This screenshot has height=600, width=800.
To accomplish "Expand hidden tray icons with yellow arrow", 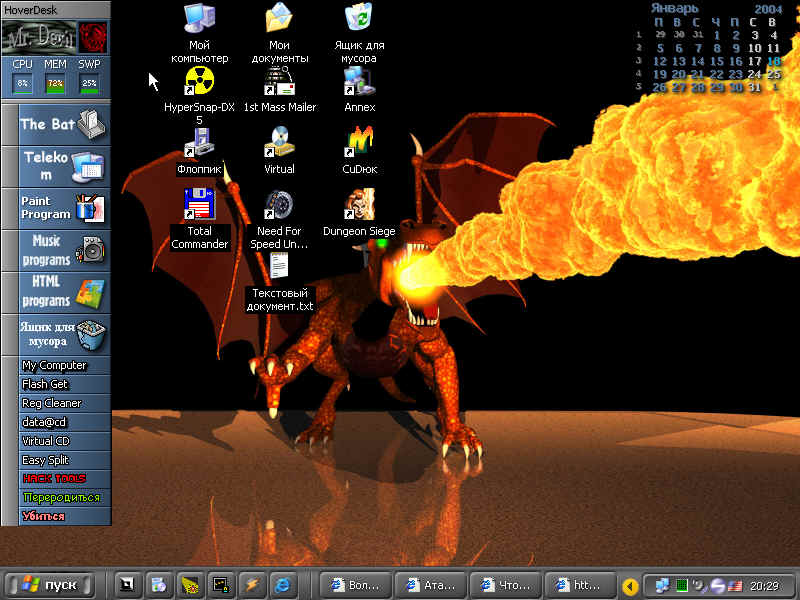I will click(x=631, y=586).
